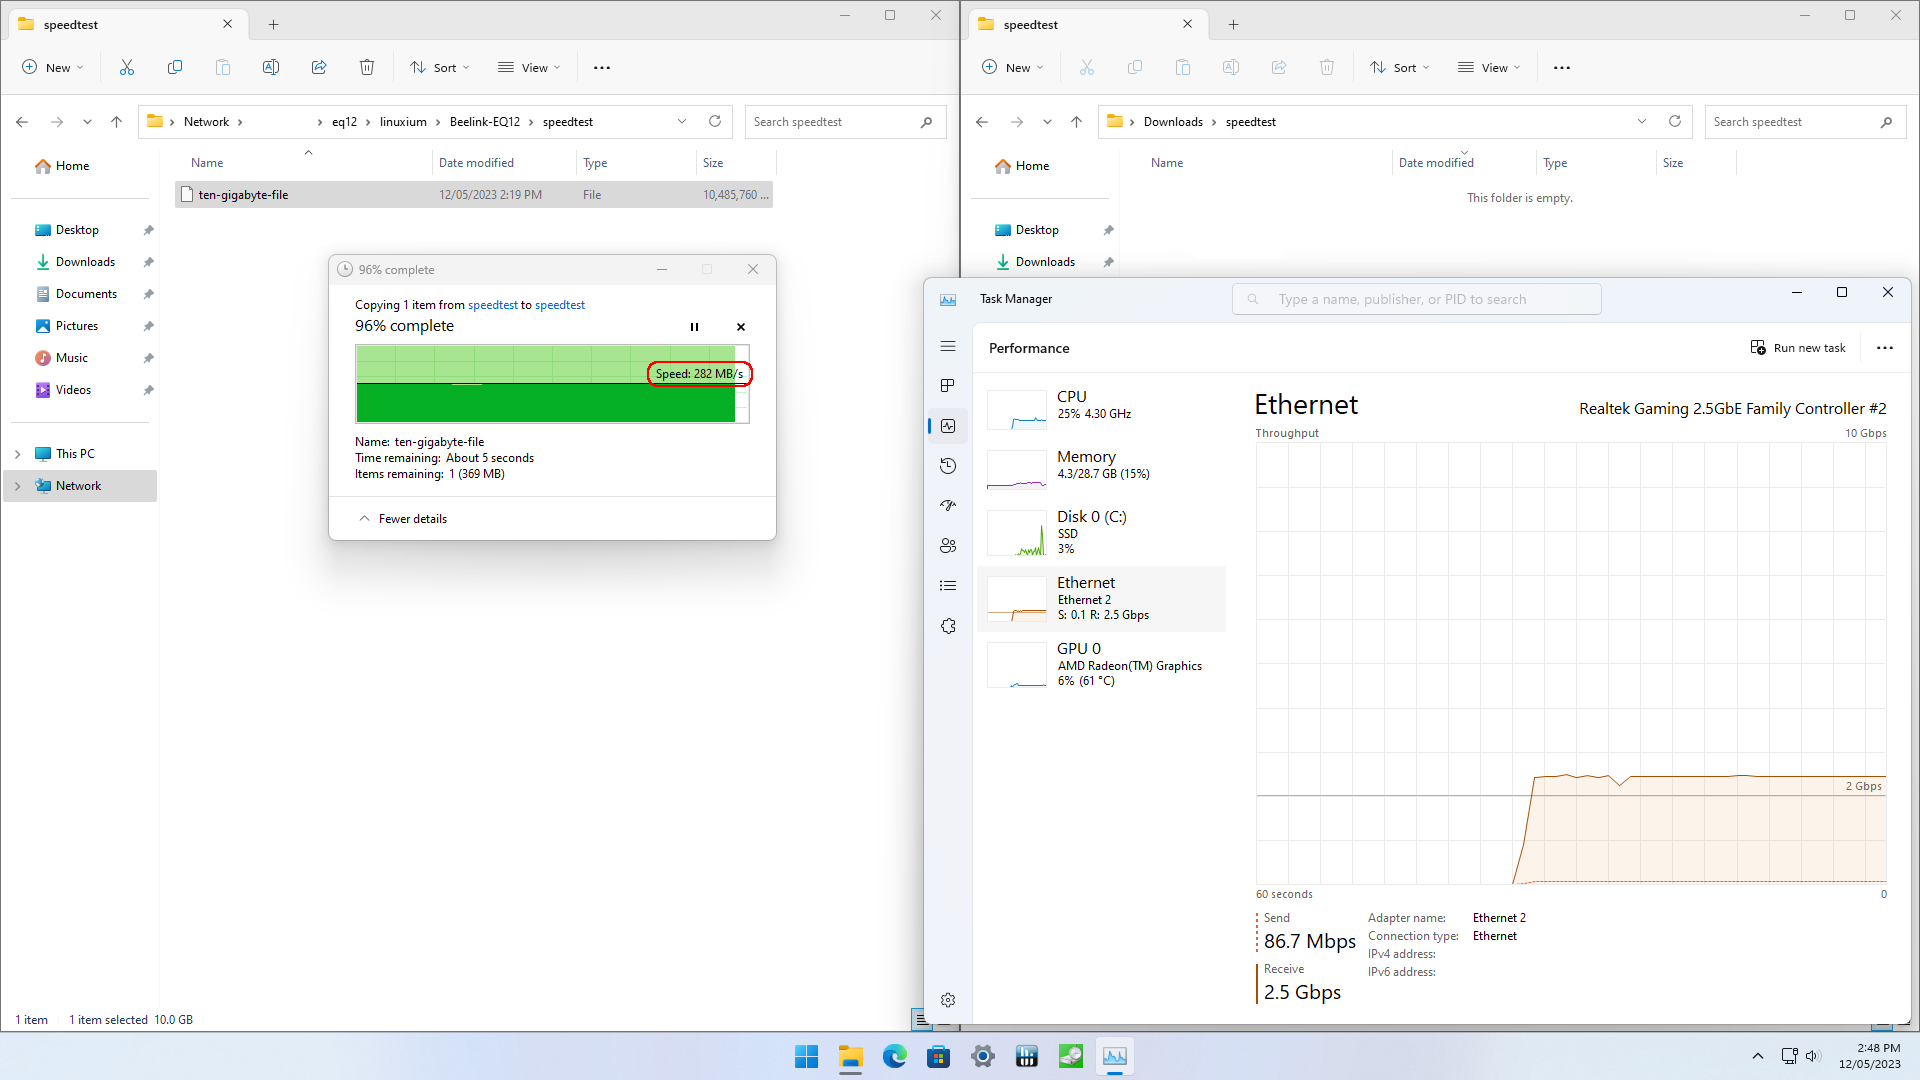Select ten-gigabyte-file in left Explorer
The width and height of the screenshot is (1920, 1080).
coord(474,195)
